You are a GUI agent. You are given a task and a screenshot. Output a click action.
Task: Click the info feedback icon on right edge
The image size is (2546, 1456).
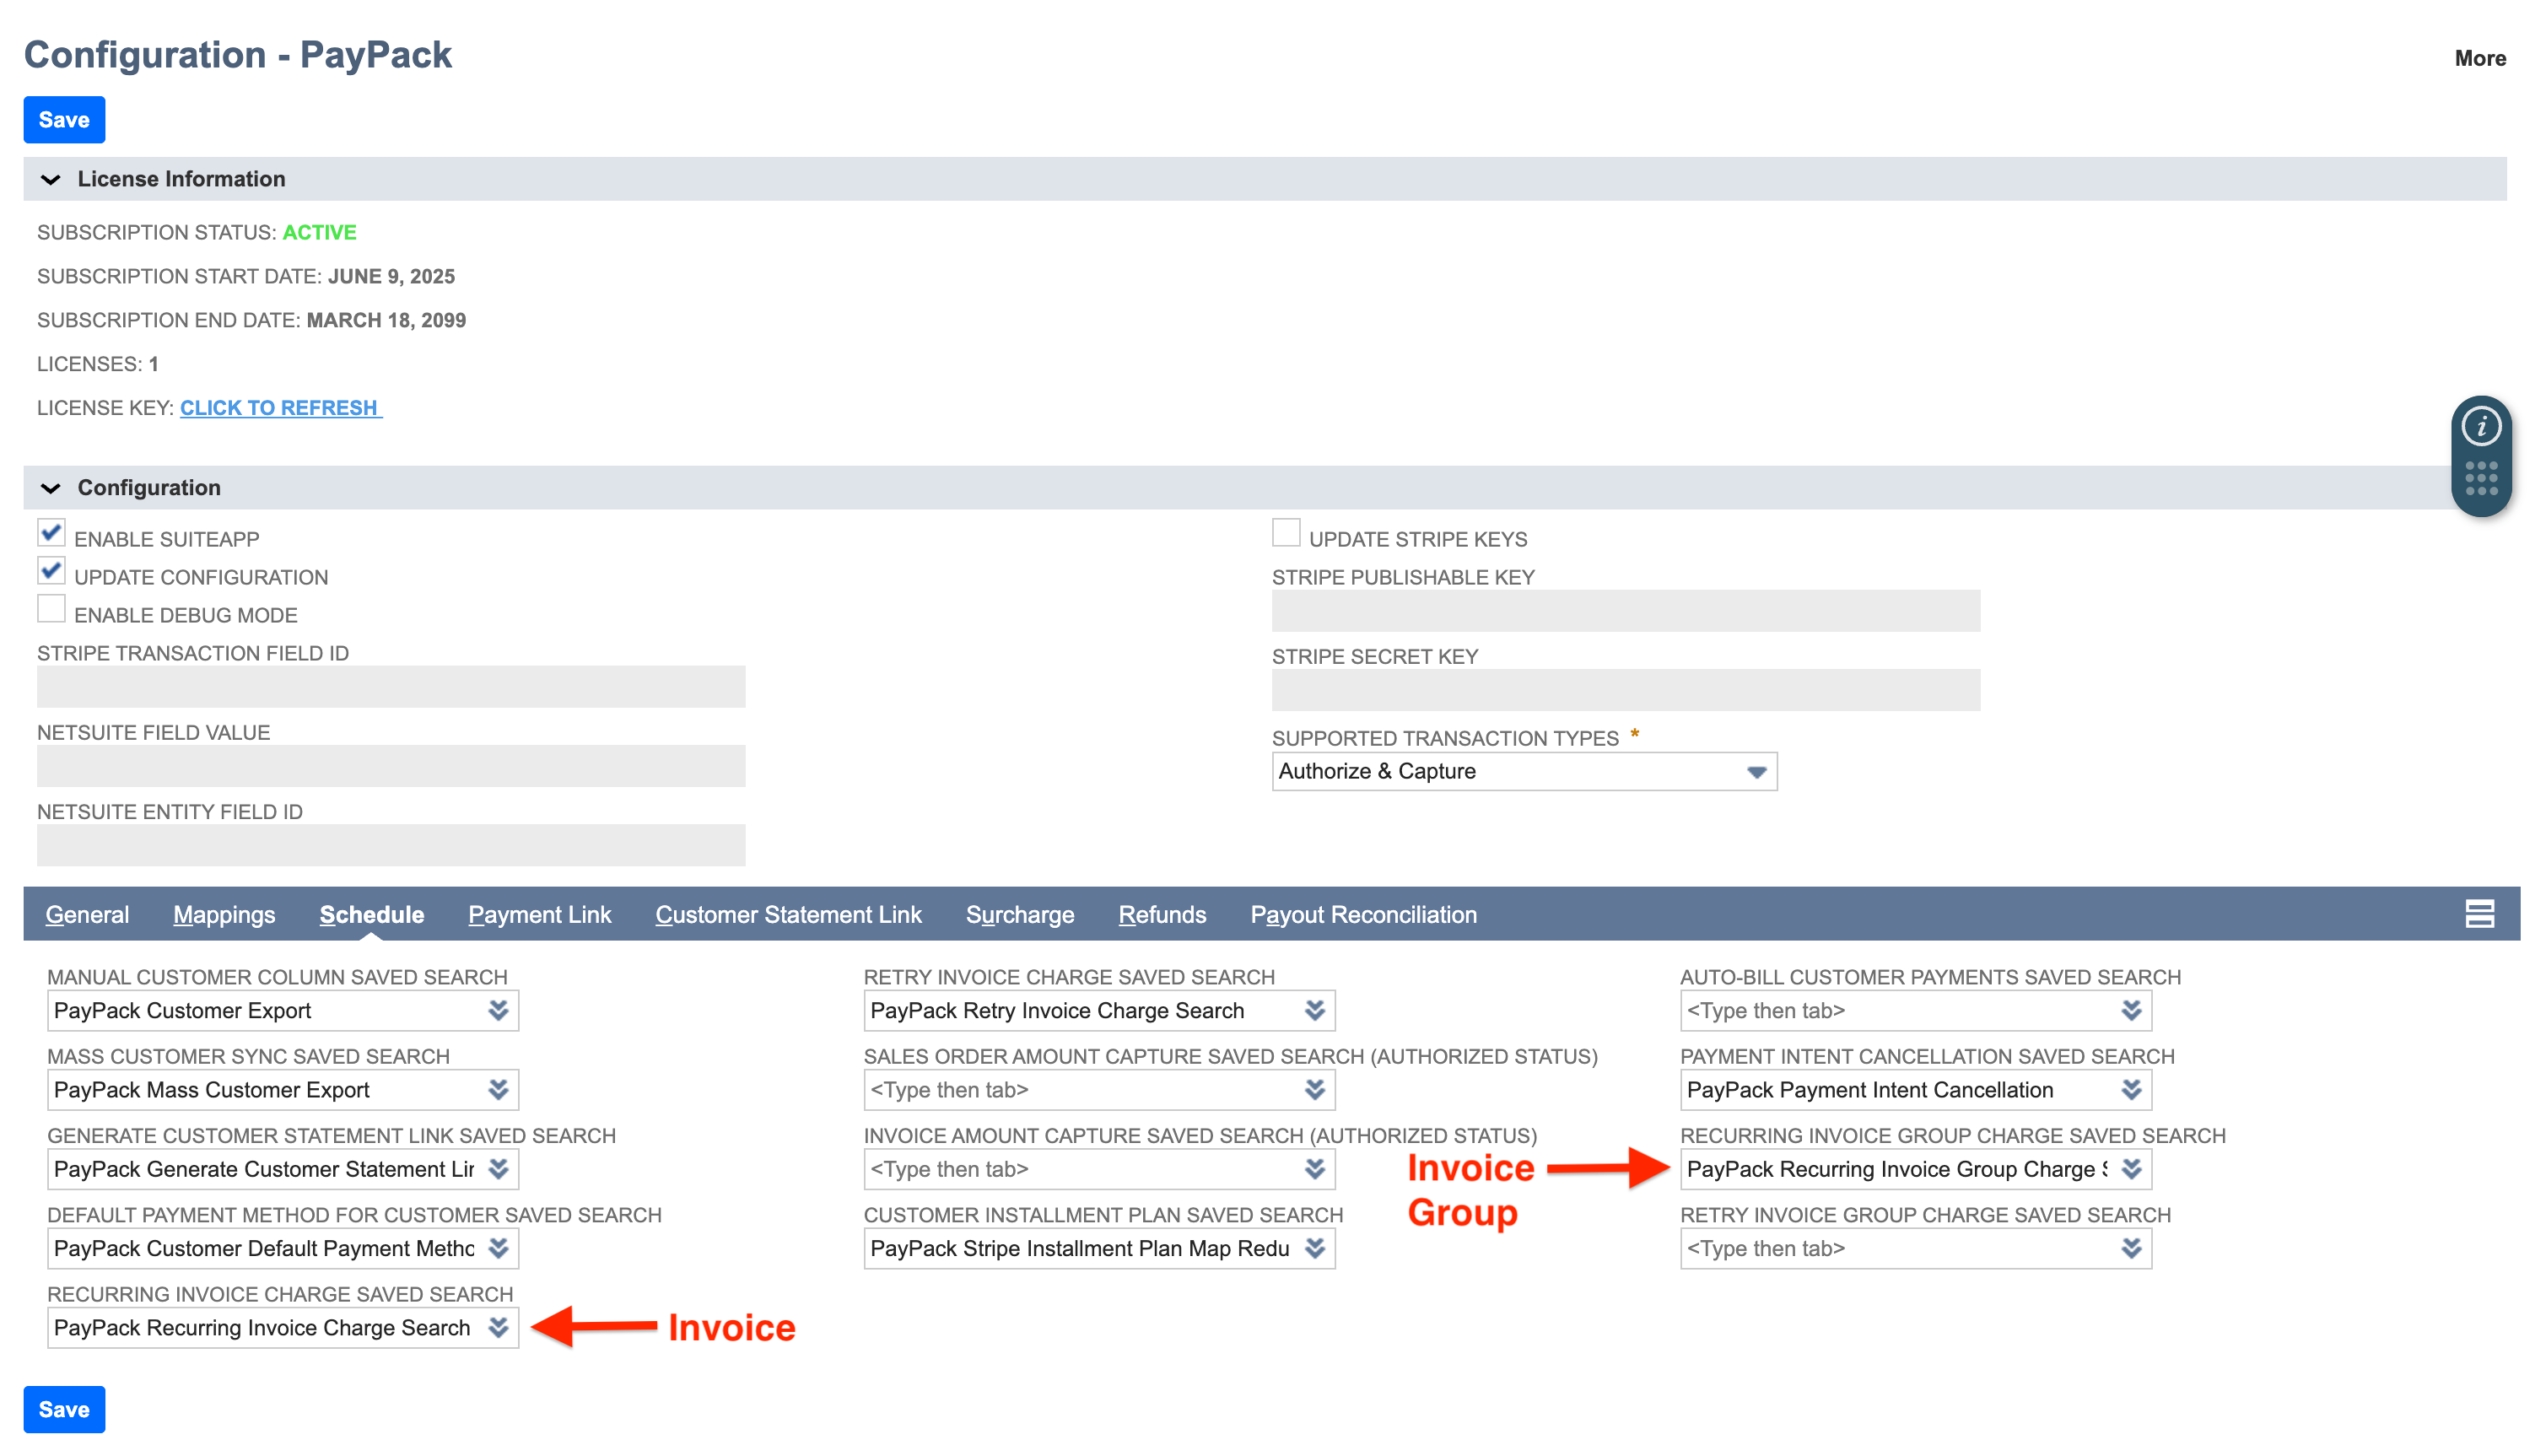[x=2482, y=425]
